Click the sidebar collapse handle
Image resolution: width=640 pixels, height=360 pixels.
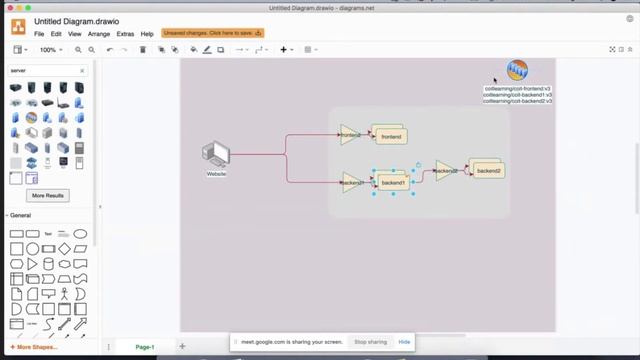click(100, 207)
